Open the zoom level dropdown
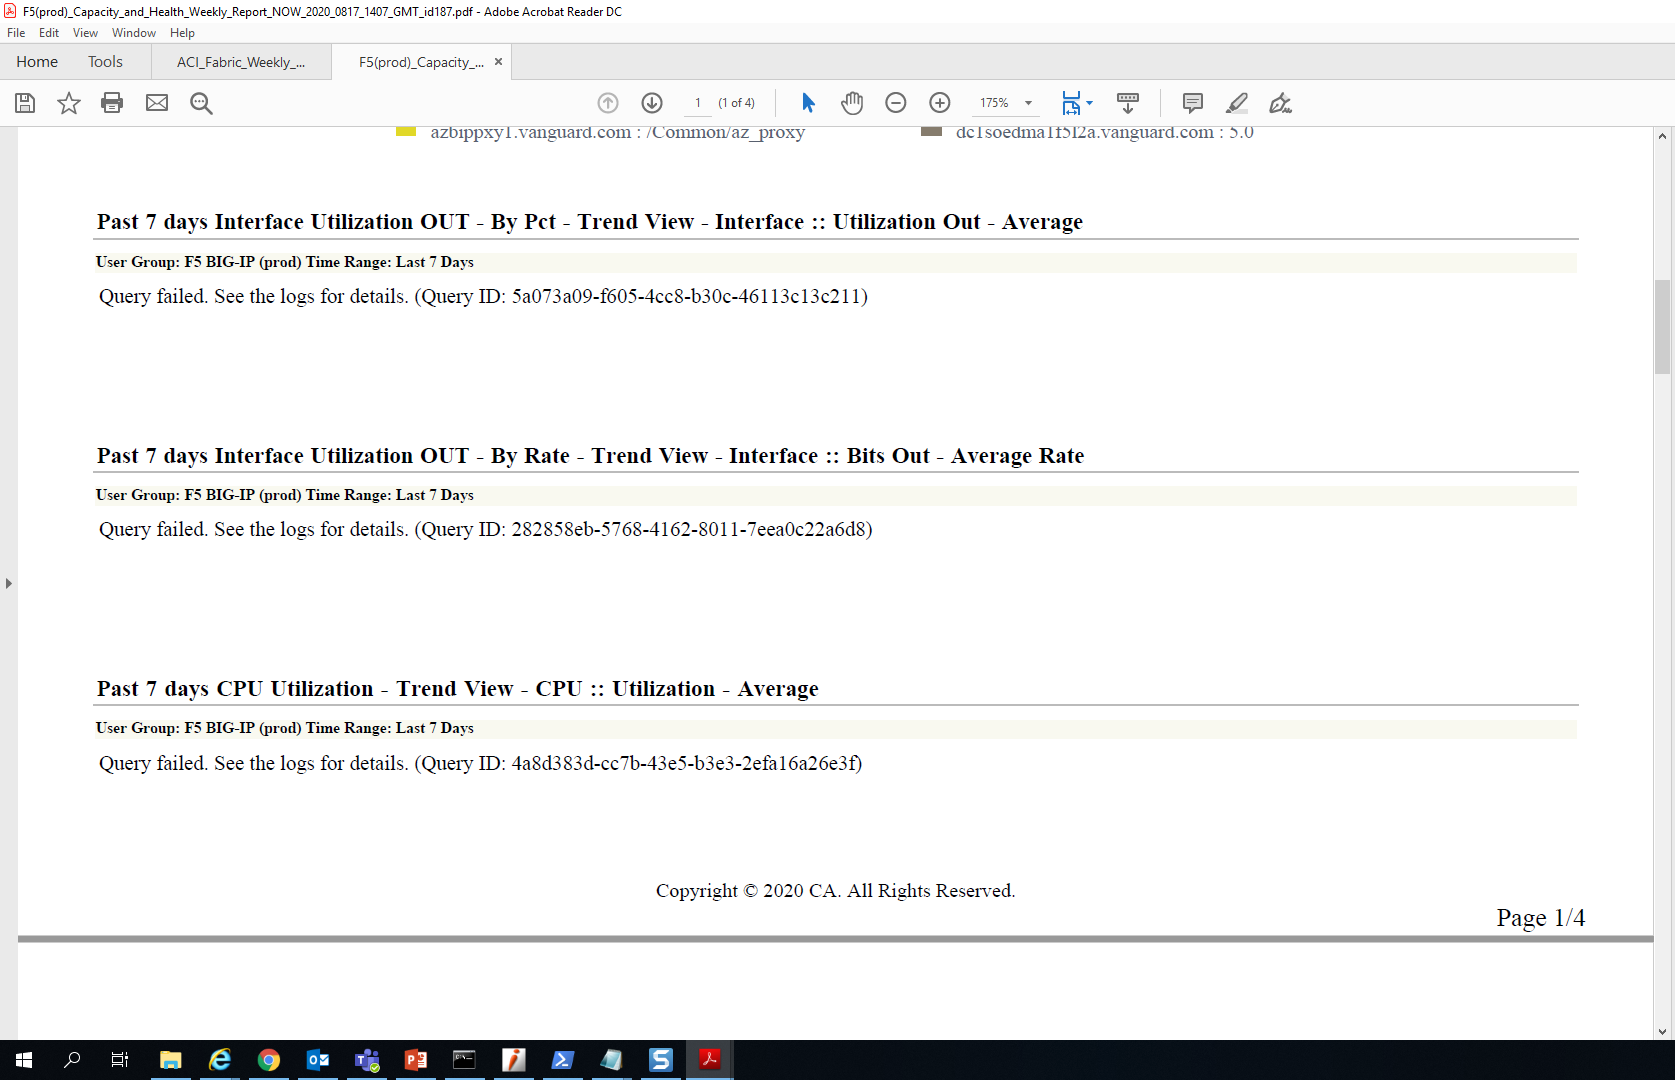1675x1080 pixels. pyautogui.click(x=1027, y=103)
